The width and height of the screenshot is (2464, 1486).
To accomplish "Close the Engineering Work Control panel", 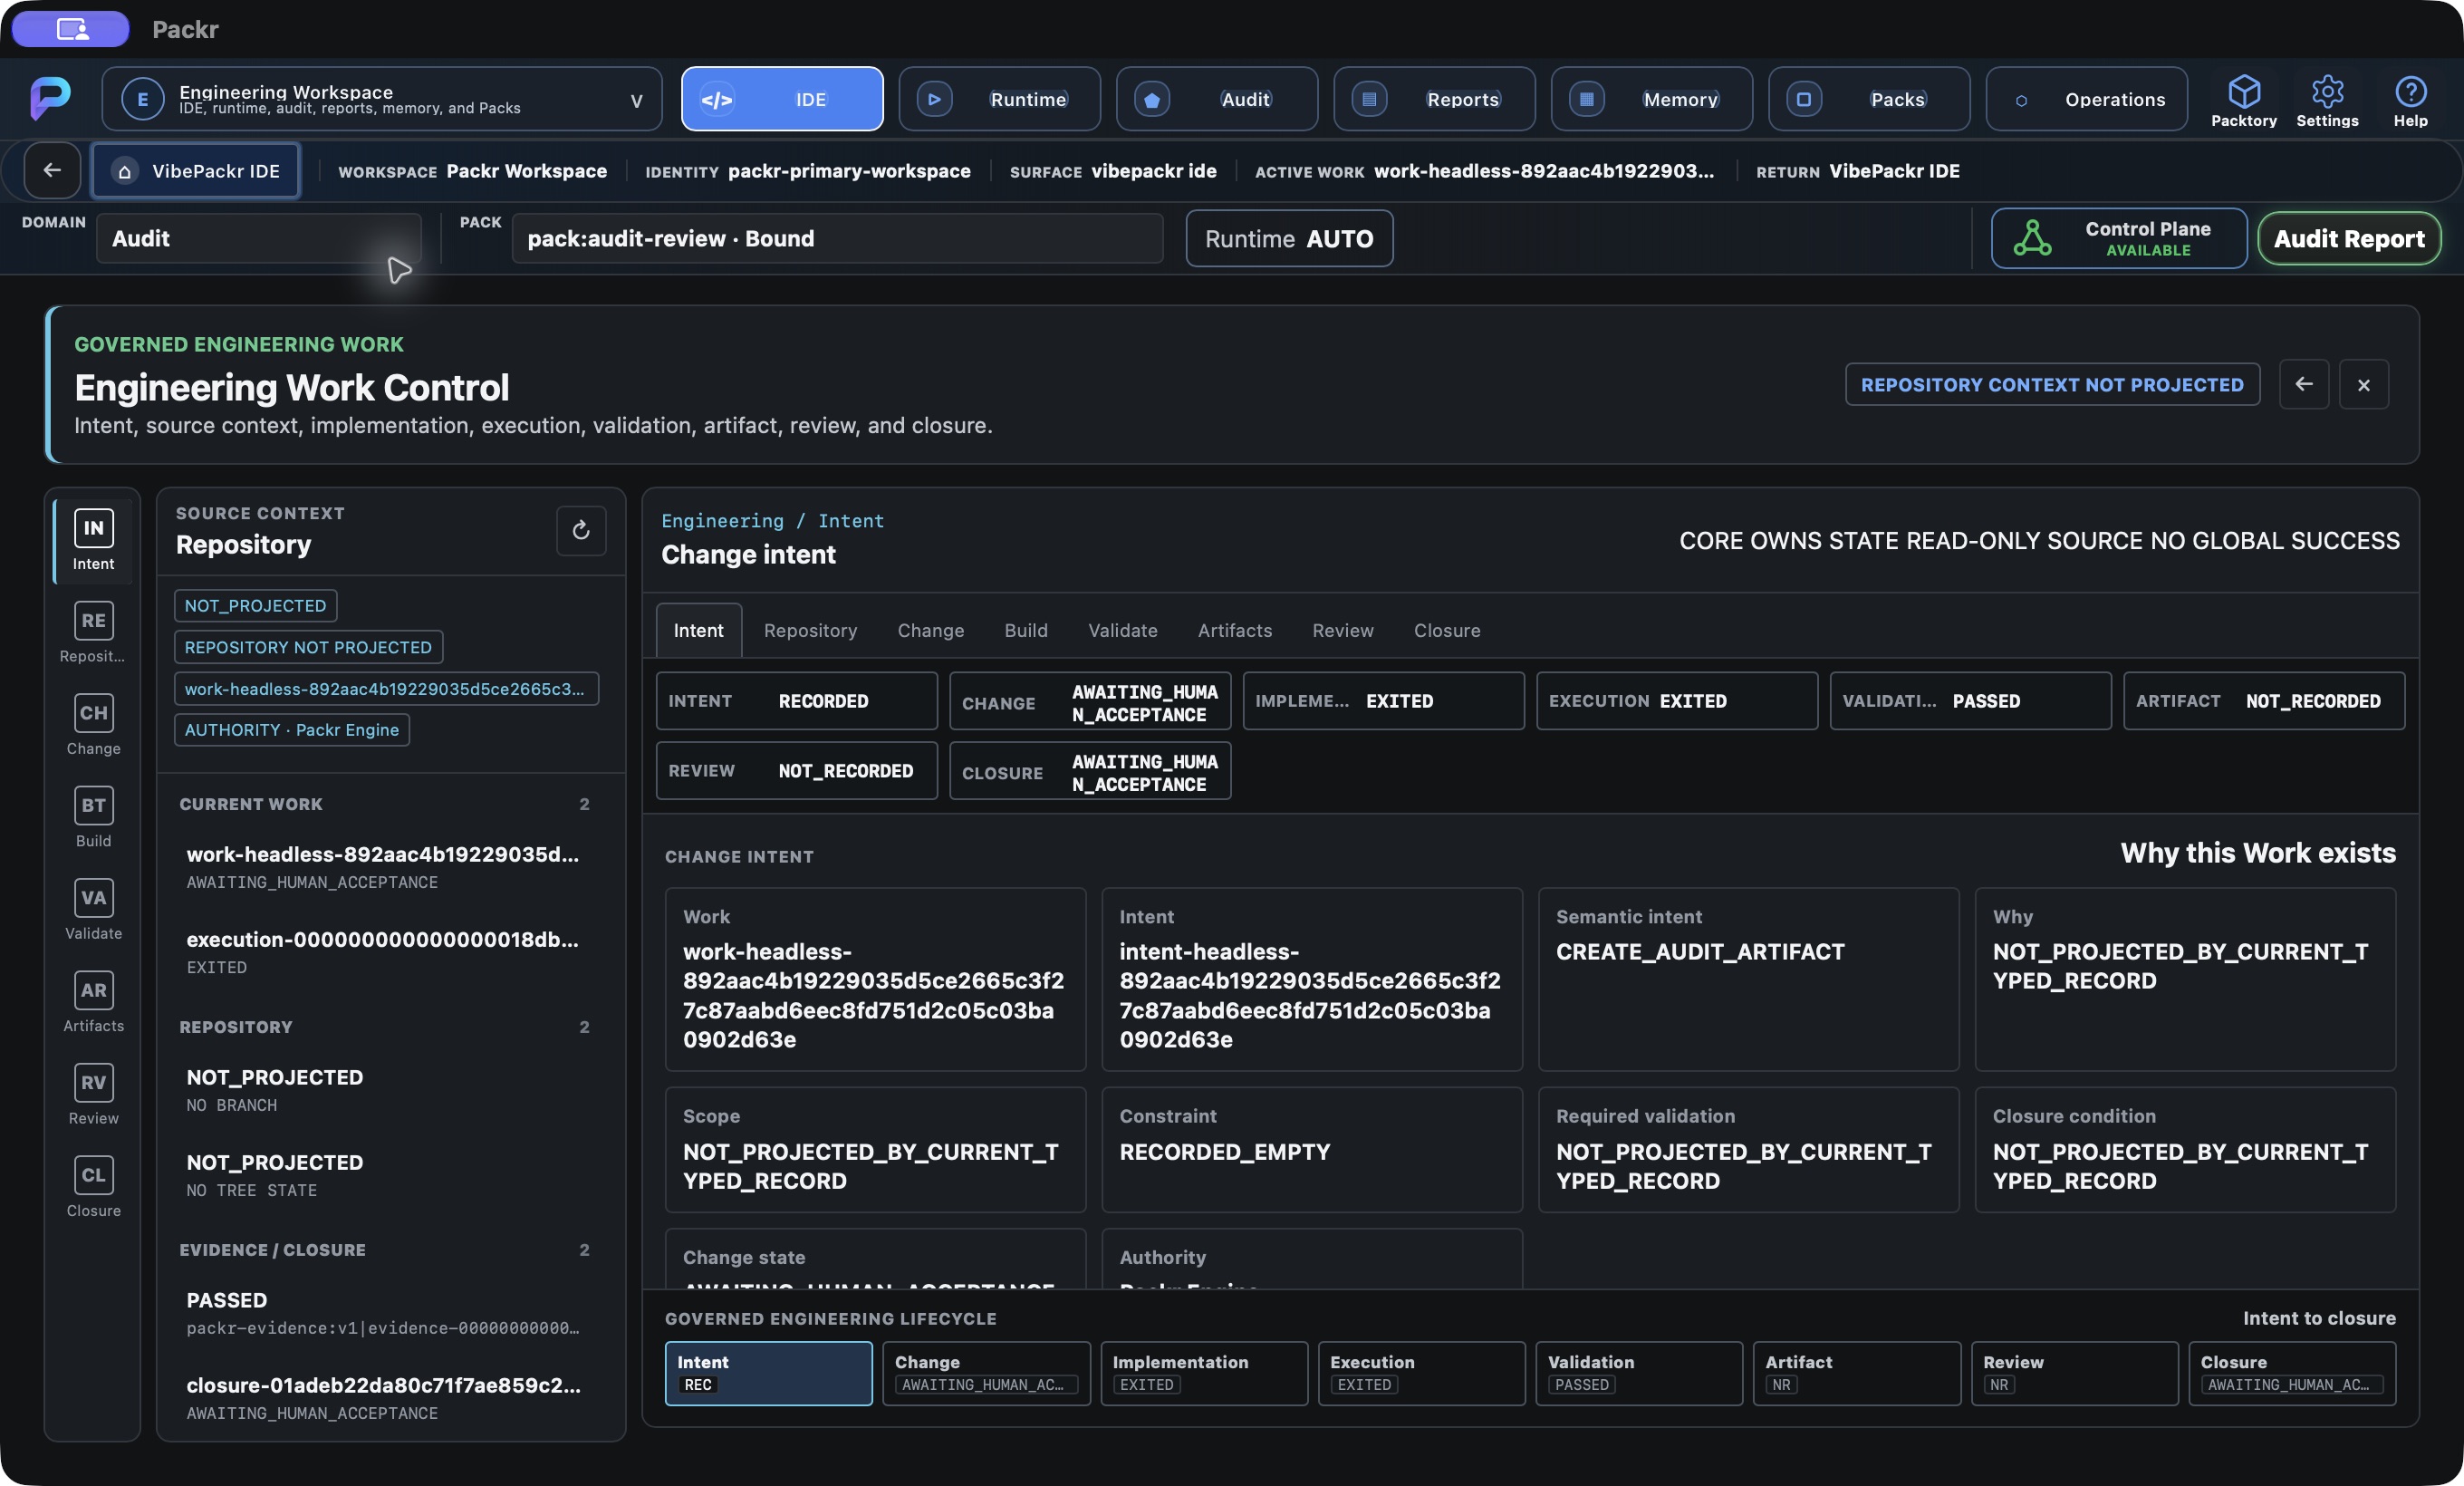I will 2363,384.
